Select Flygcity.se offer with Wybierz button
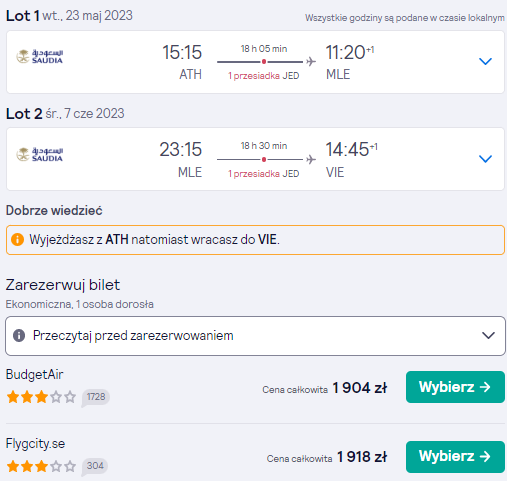Viewport: 507px width, 481px height. [x=455, y=457]
